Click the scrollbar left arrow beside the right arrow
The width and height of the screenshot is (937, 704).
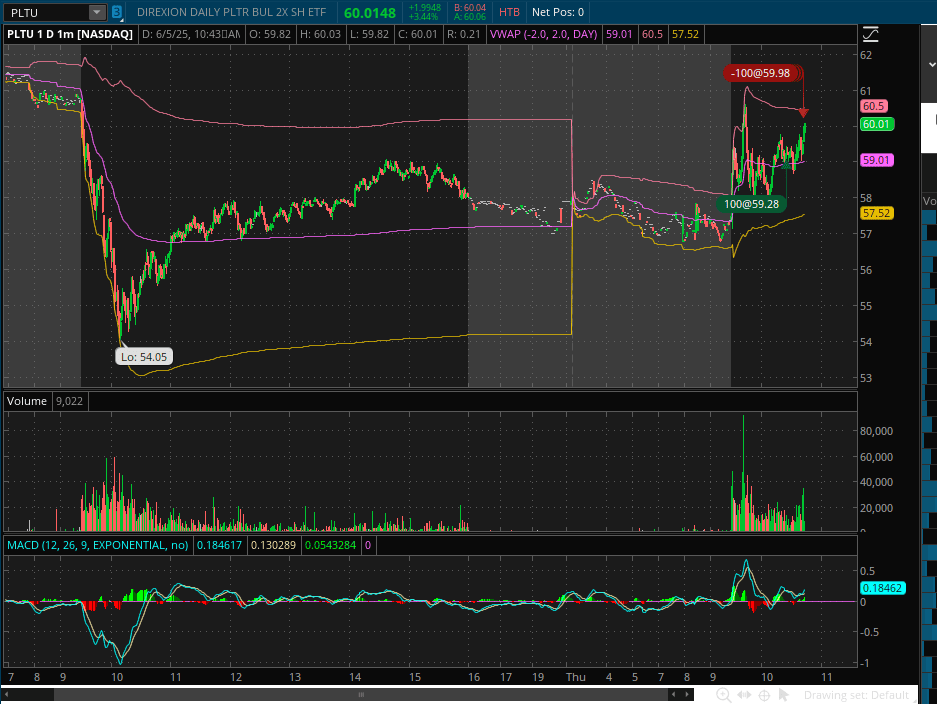[673, 694]
